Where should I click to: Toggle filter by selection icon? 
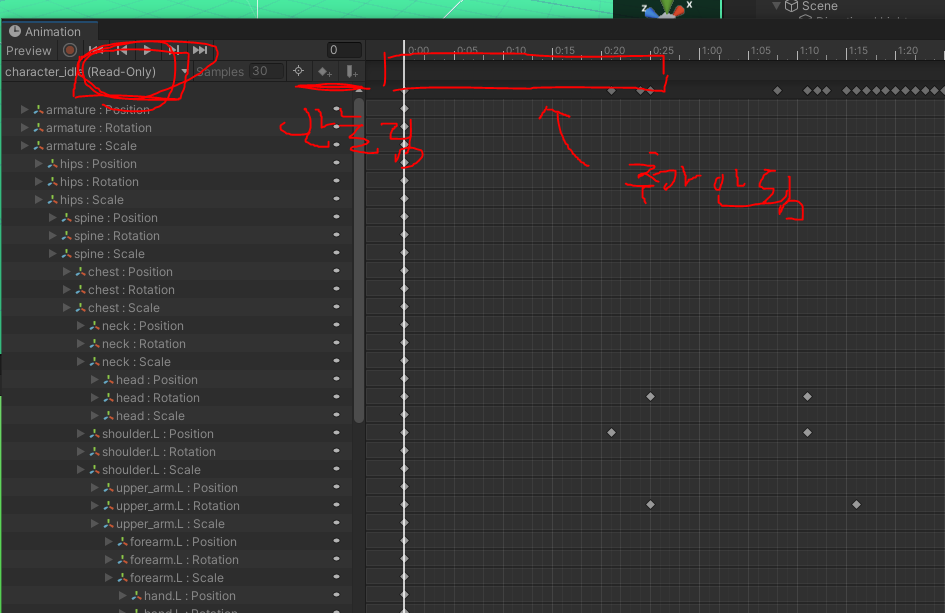pos(298,71)
